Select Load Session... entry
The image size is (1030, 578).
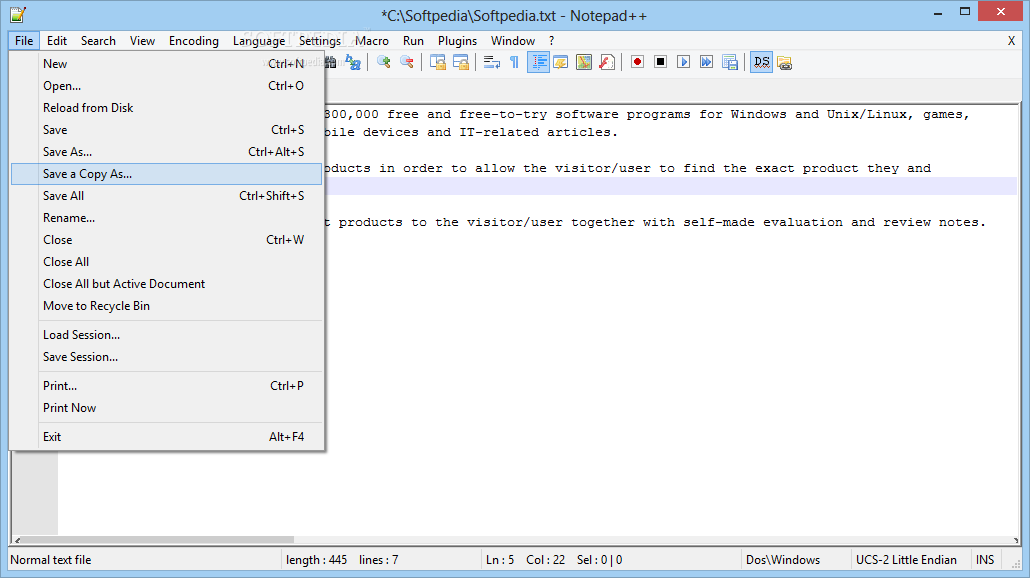[x=167, y=335]
